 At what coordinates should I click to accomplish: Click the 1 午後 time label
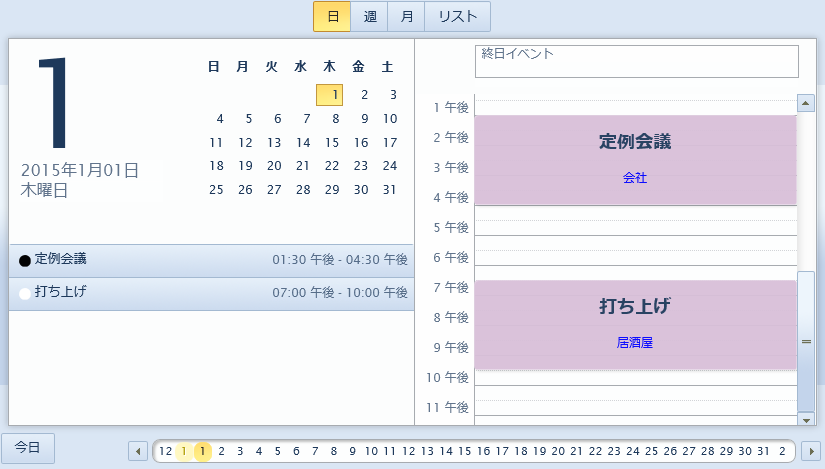pos(451,107)
